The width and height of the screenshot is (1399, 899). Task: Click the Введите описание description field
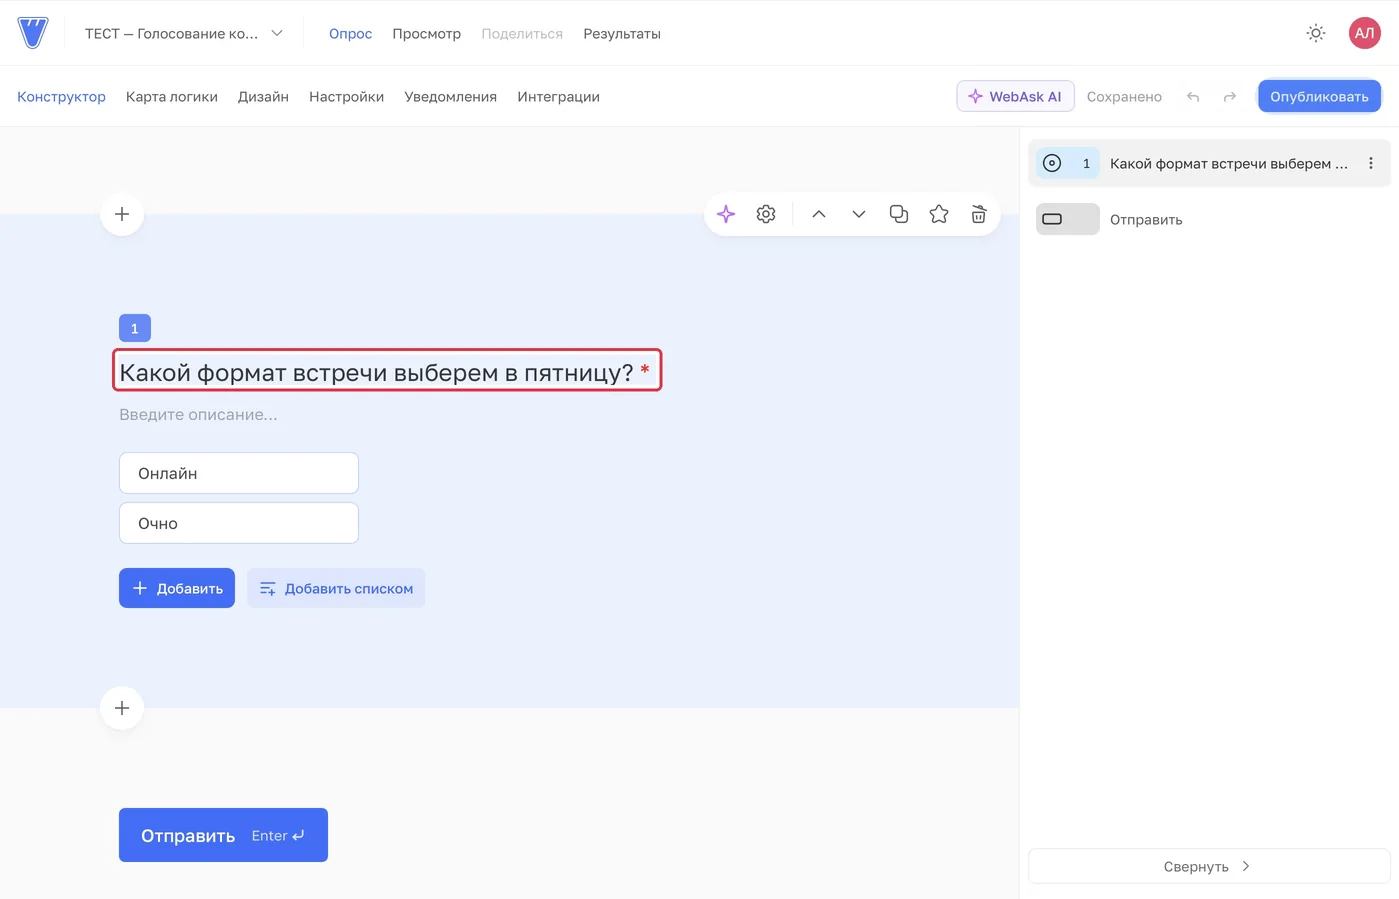(198, 414)
